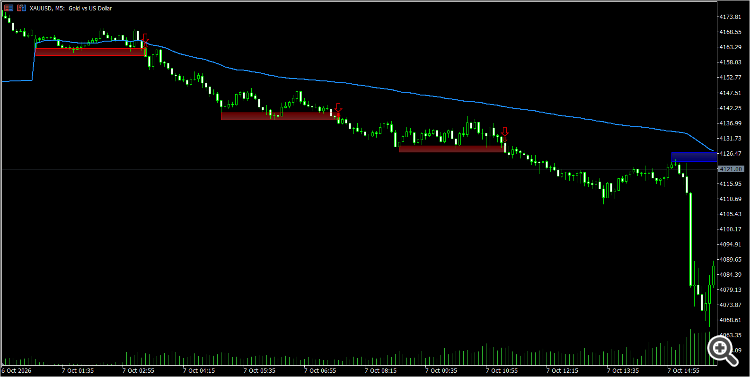Click the 4173.81 price scale label
Viewport: 750px width, 377px height.
coord(730,17)
